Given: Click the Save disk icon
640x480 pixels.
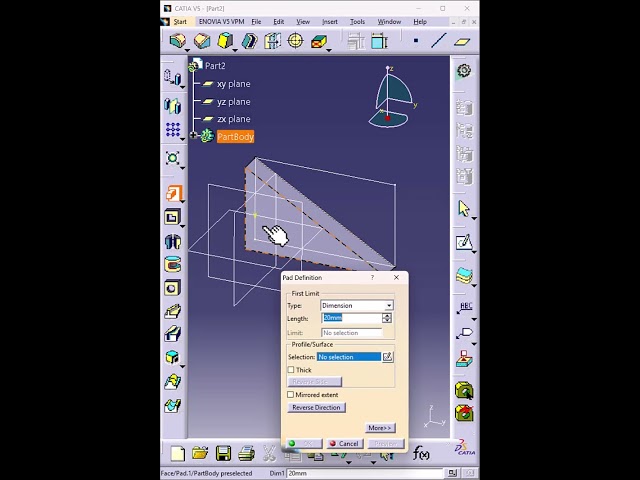Looking at the screenshot, I should point(223,453).
